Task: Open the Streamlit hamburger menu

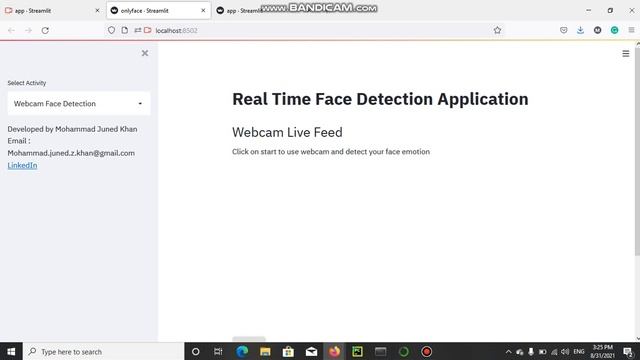Action: 626,53
